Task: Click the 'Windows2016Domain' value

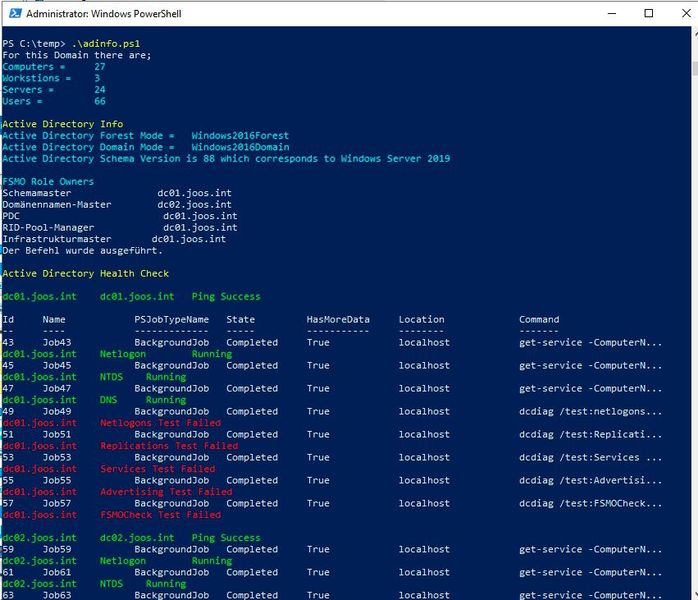Action: [240, 147]
